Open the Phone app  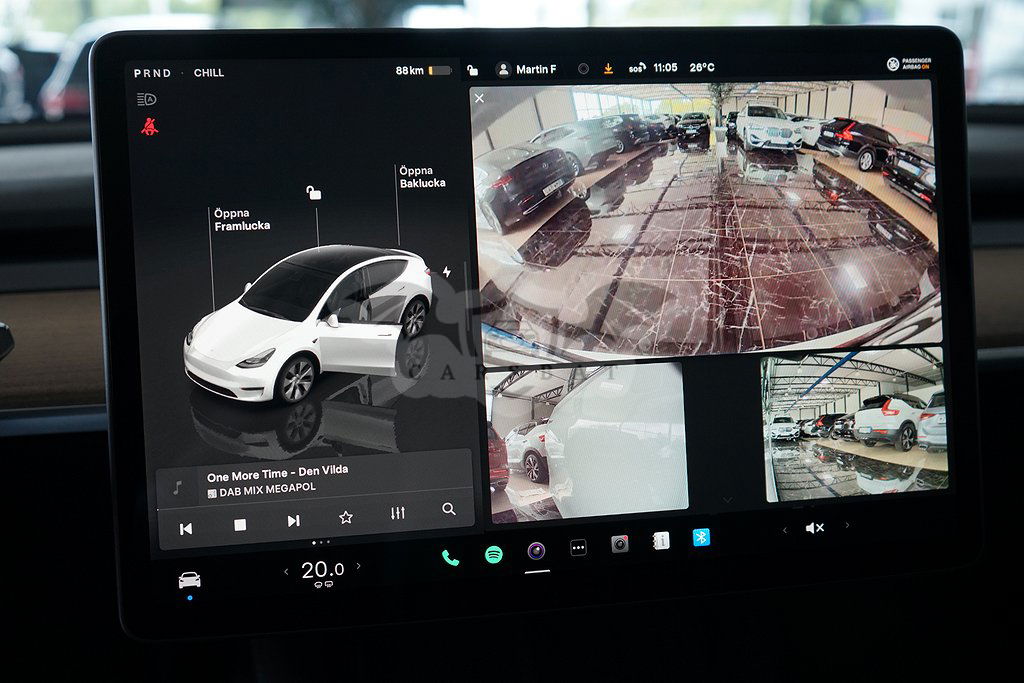click(450, 558)
